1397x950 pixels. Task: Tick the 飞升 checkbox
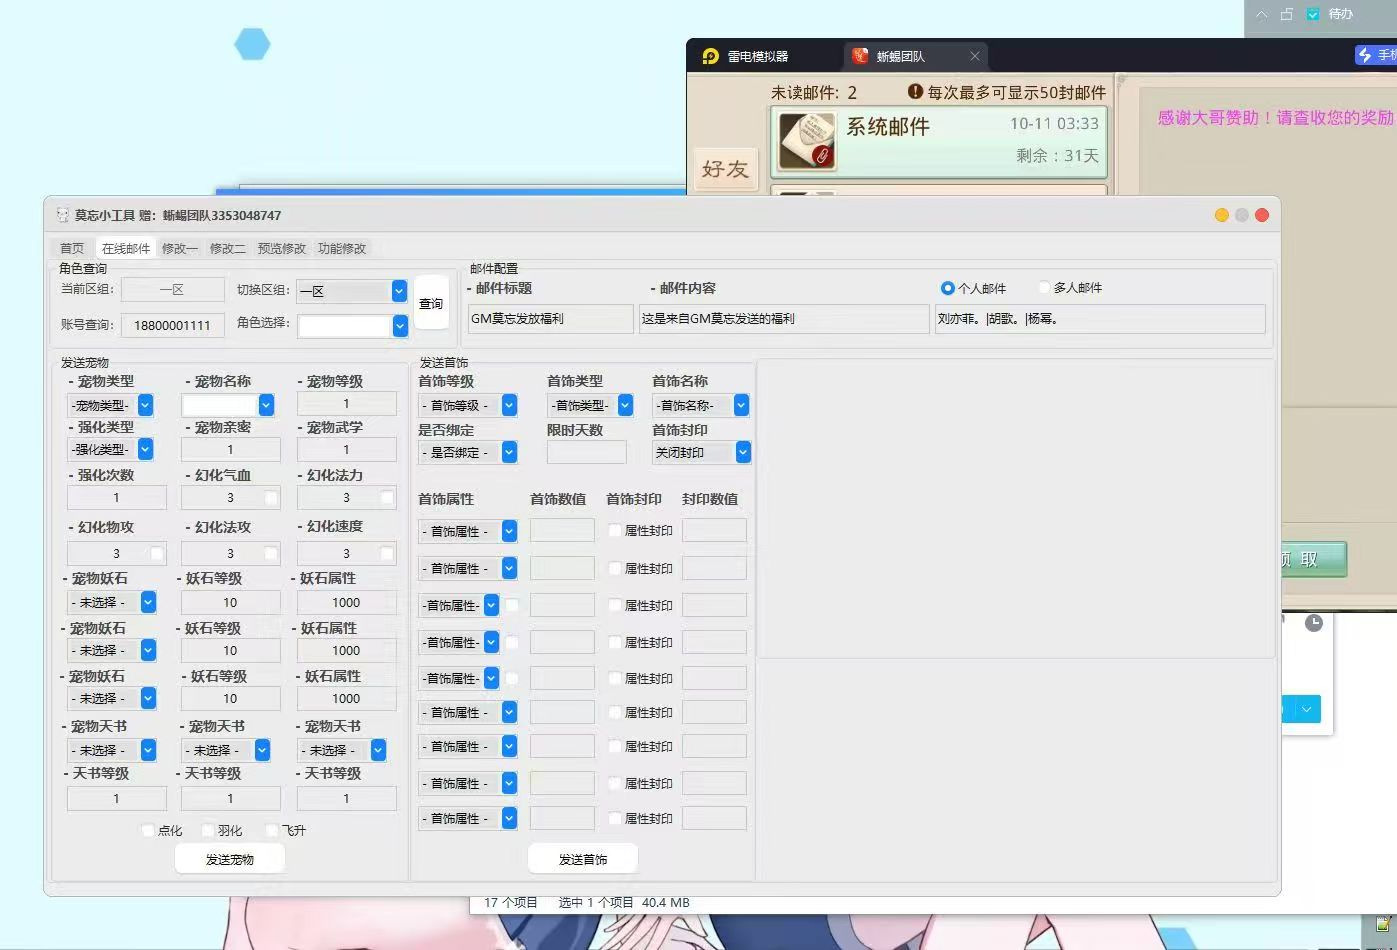coord(272,830)
